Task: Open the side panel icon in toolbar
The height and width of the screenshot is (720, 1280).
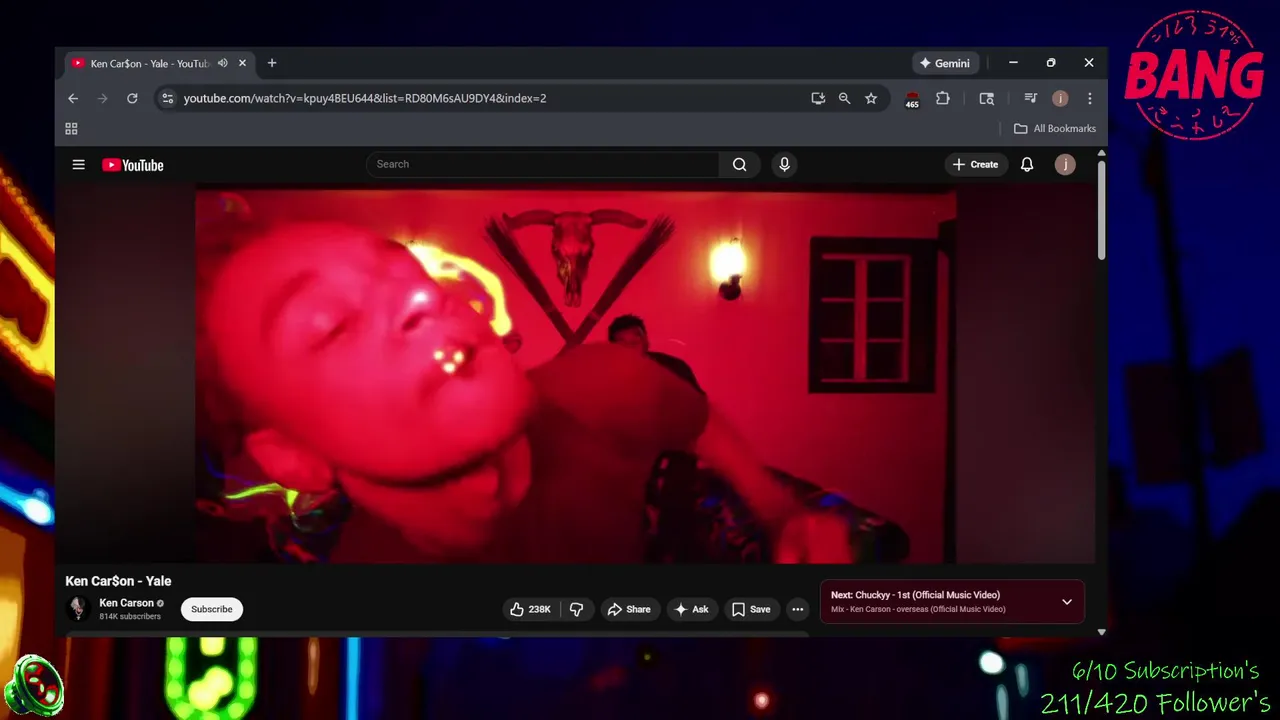Action: tap(986, 98)
